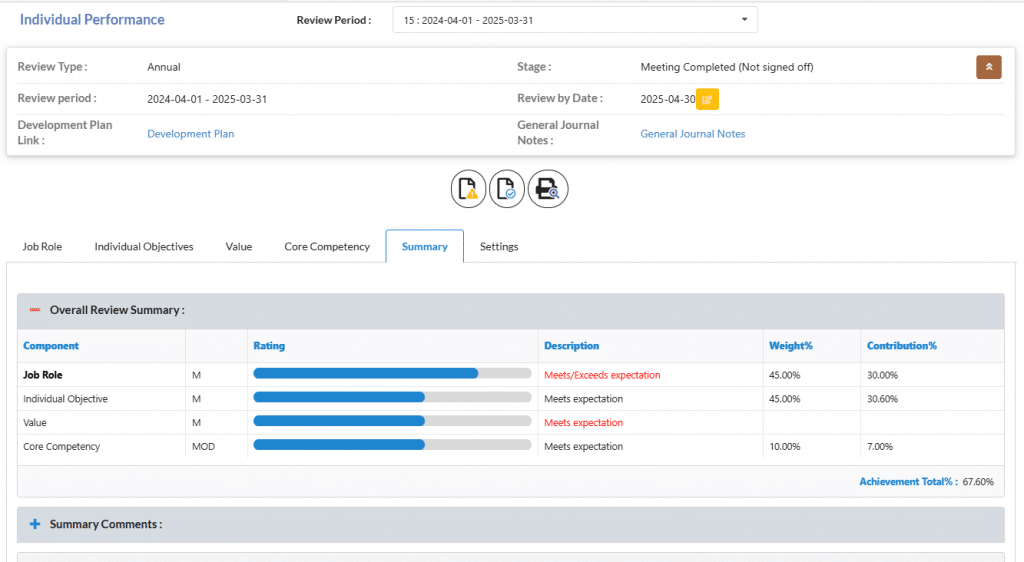
Task: Click the document with checkmark icon
Action: click(508, 189)
